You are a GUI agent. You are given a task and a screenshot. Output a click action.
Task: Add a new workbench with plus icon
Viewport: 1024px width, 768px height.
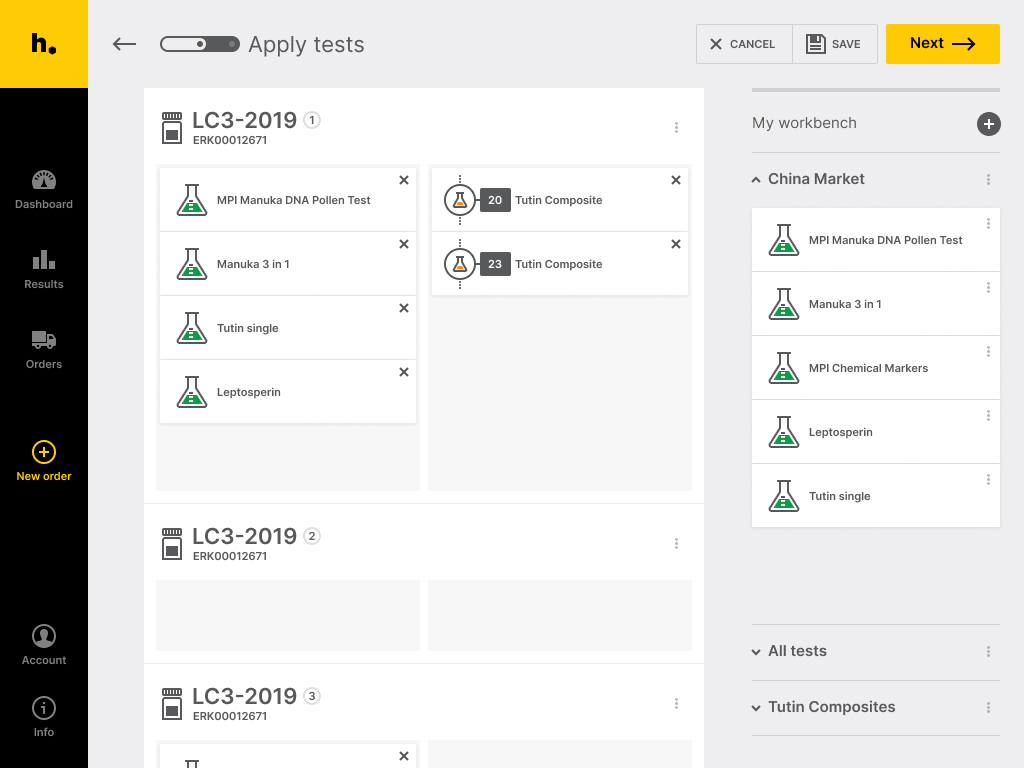click(988, 124)
